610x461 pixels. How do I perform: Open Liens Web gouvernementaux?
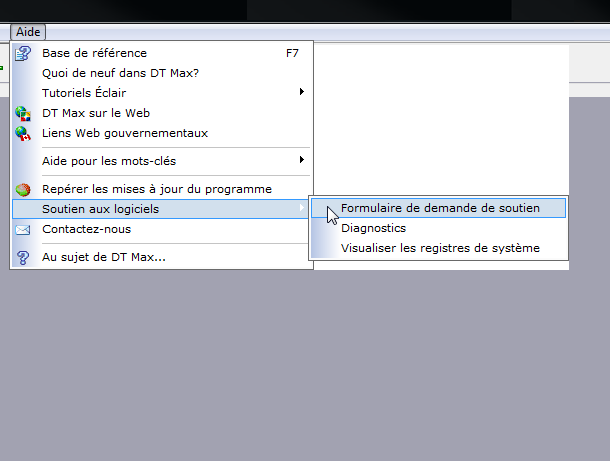(161, 133)
